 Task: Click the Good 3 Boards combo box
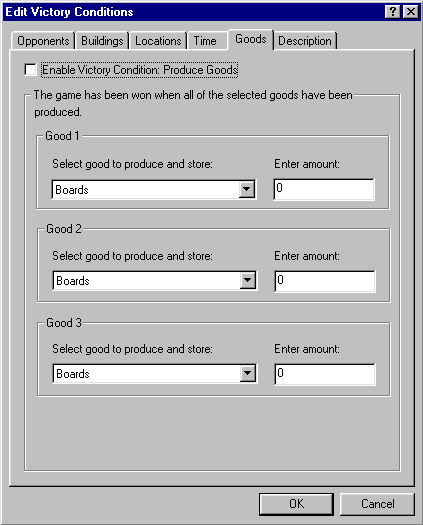pyautogui.click(x=155, y=373)
